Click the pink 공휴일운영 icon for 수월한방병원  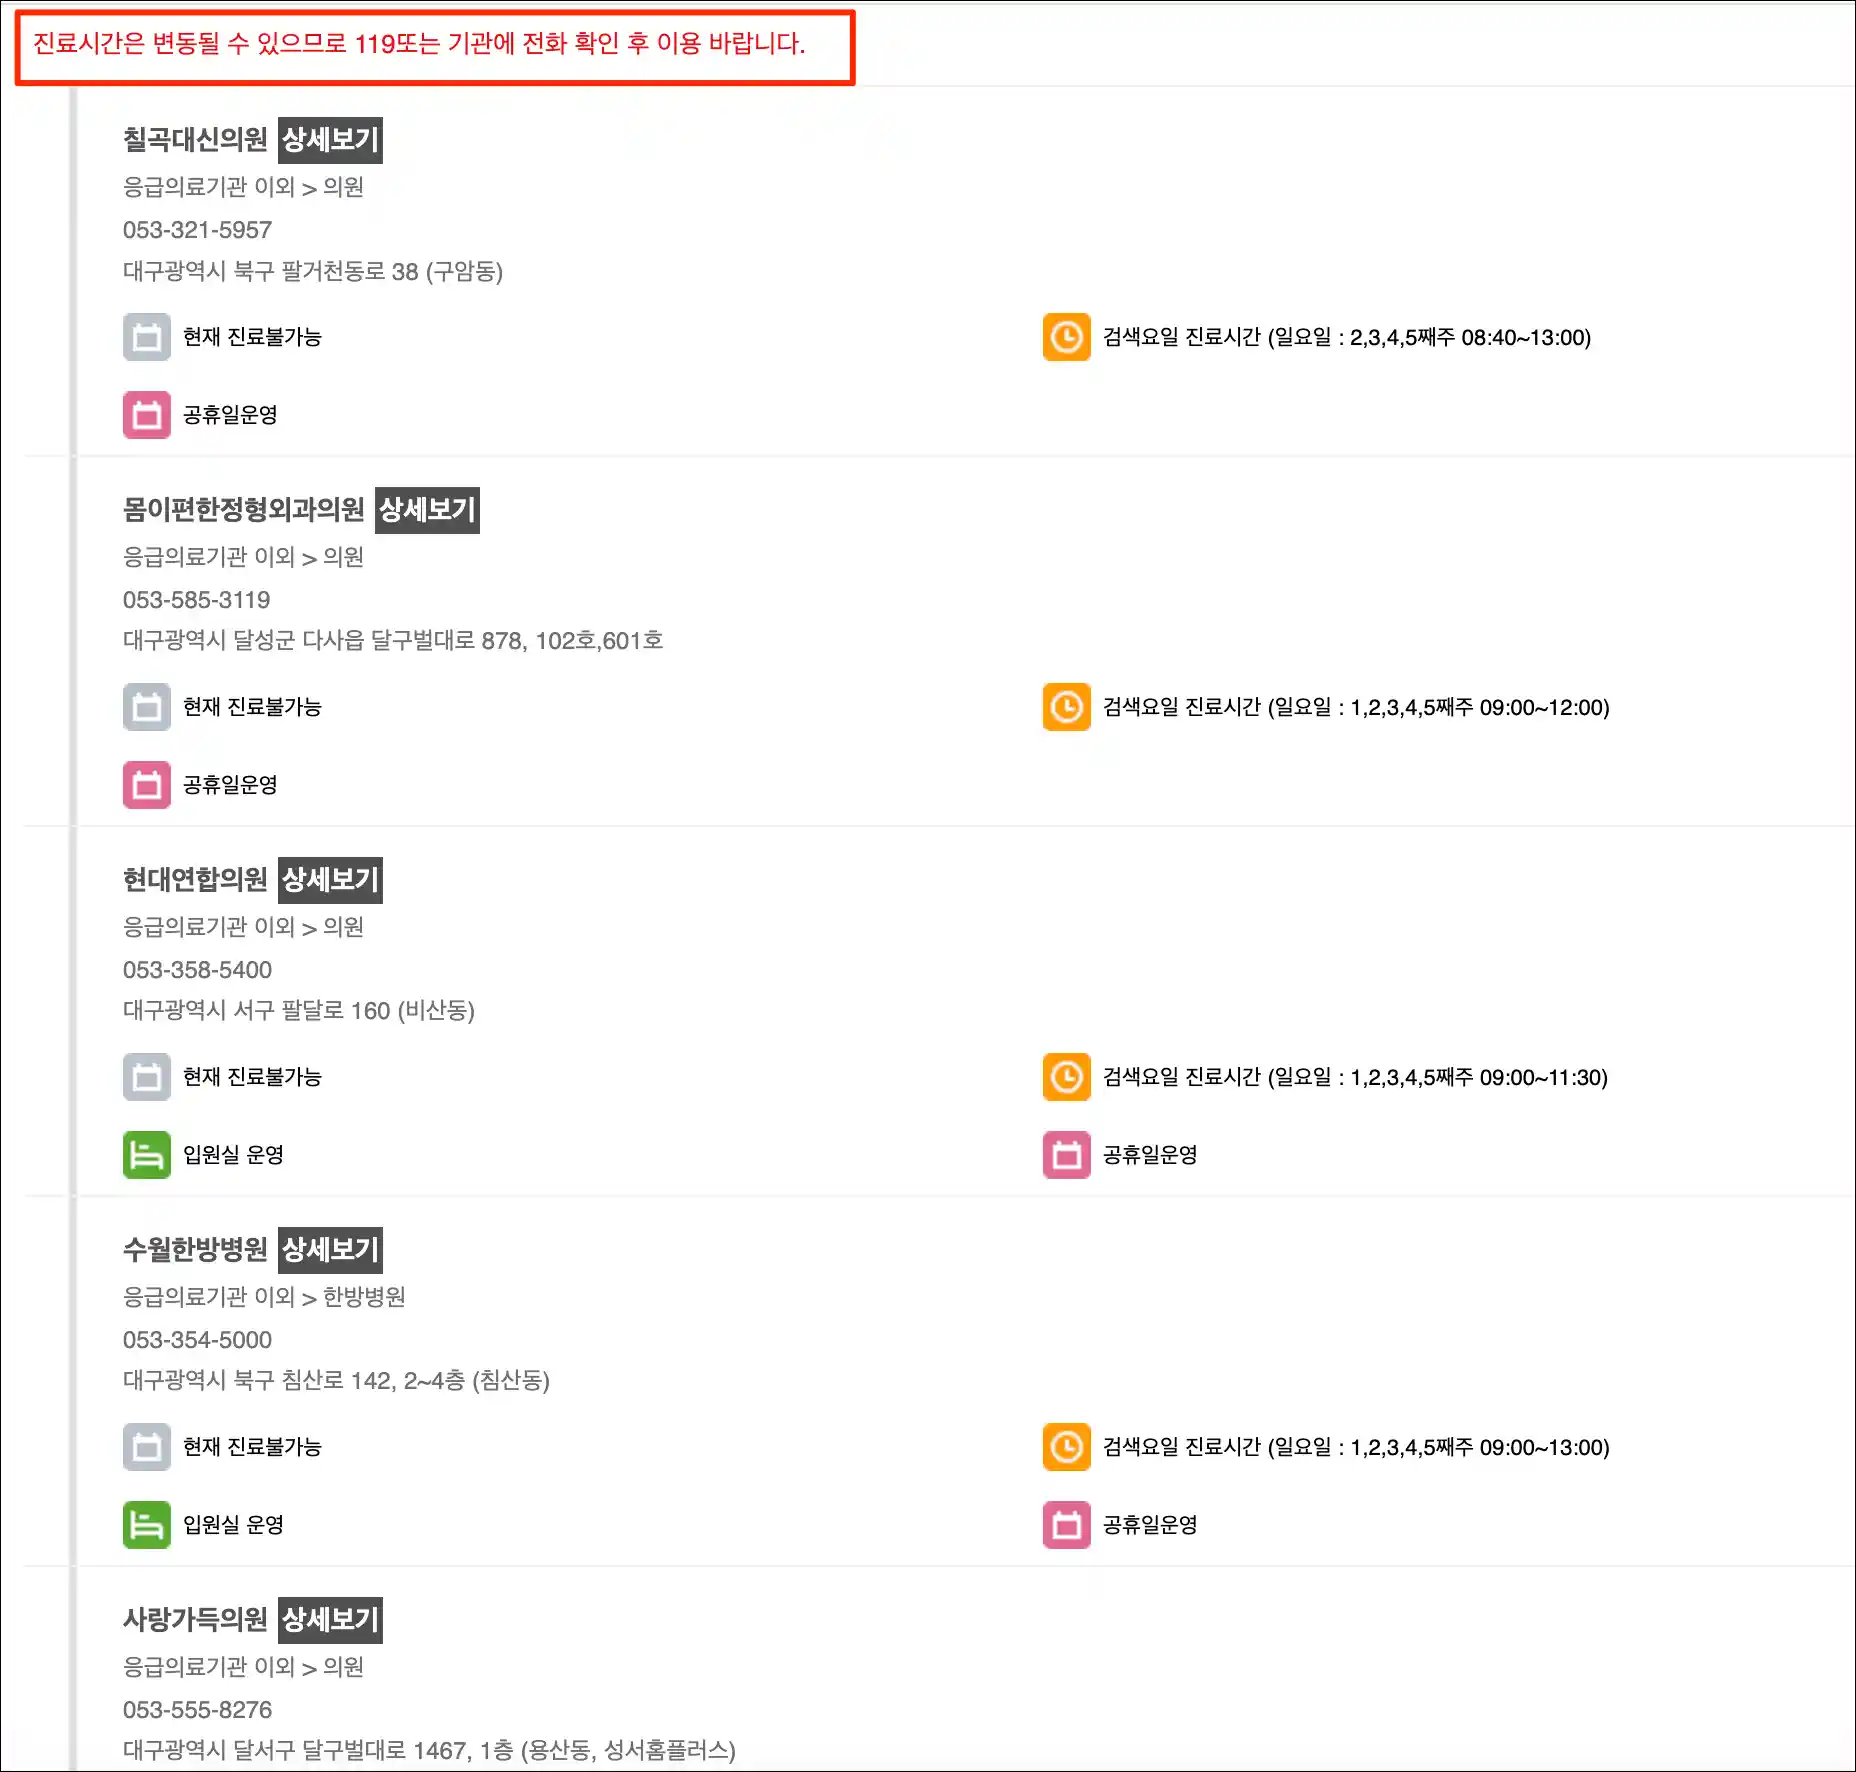pyautogui.click(x=1066, y=1525)
